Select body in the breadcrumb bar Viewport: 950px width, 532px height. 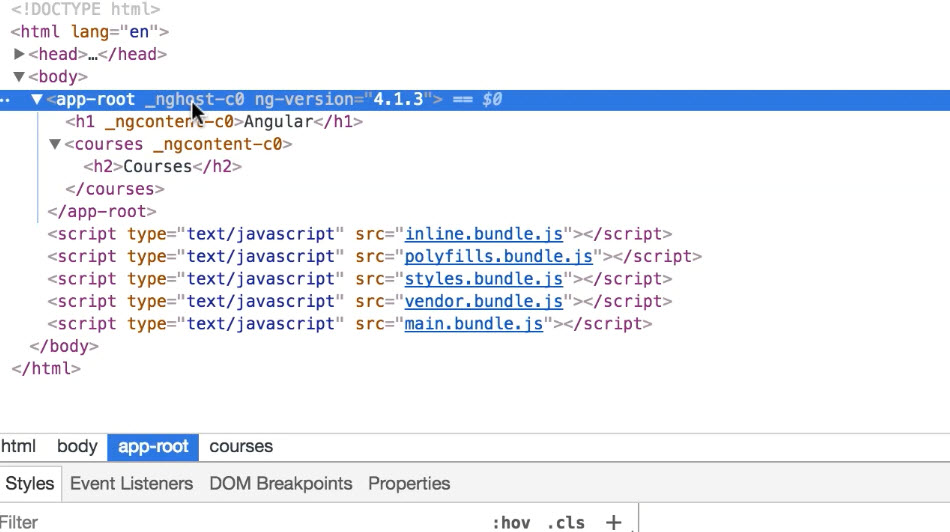pos(77,447)
